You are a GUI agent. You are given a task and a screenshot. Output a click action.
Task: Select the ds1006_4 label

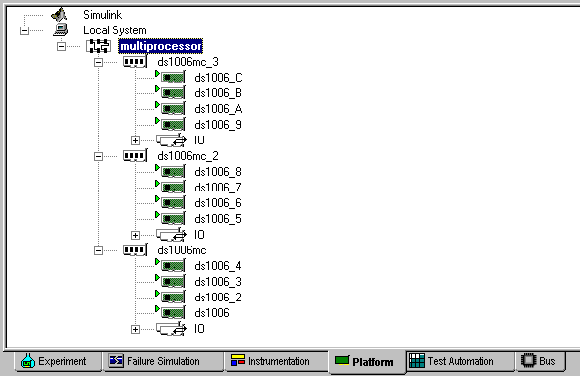coord(218,266)
